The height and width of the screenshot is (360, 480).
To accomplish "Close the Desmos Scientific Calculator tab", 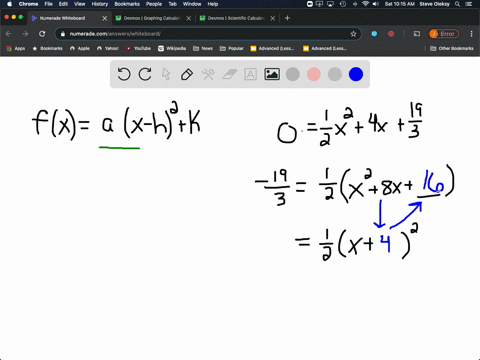I will [x=273, y=18].
